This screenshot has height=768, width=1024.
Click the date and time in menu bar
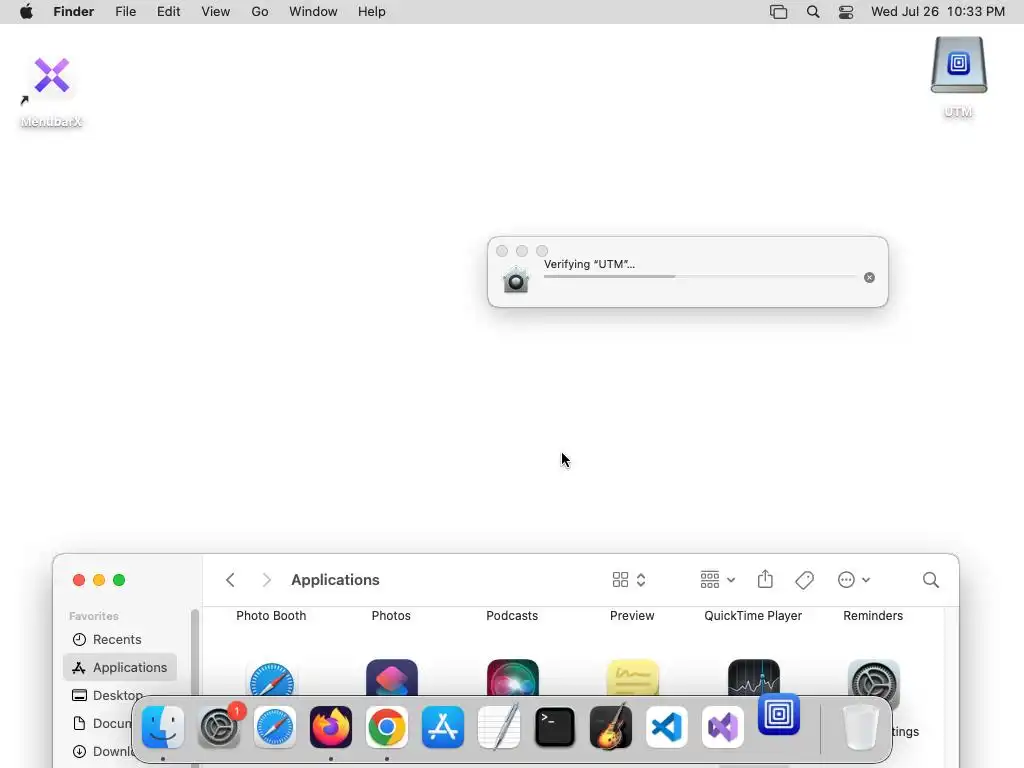[x=938, y=12]
